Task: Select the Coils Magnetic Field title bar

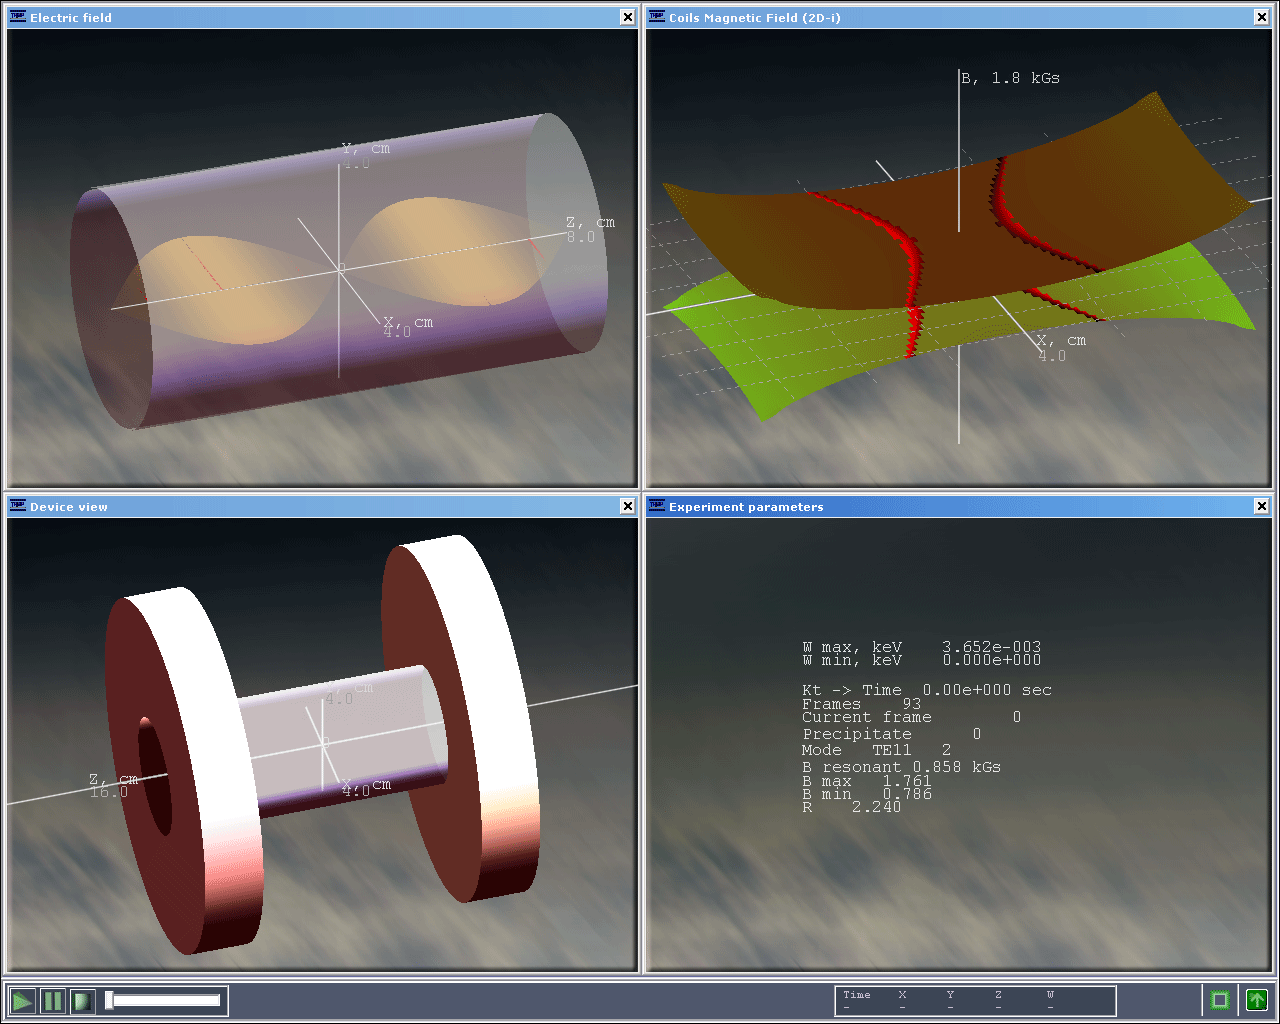Action: coord(950,17)
